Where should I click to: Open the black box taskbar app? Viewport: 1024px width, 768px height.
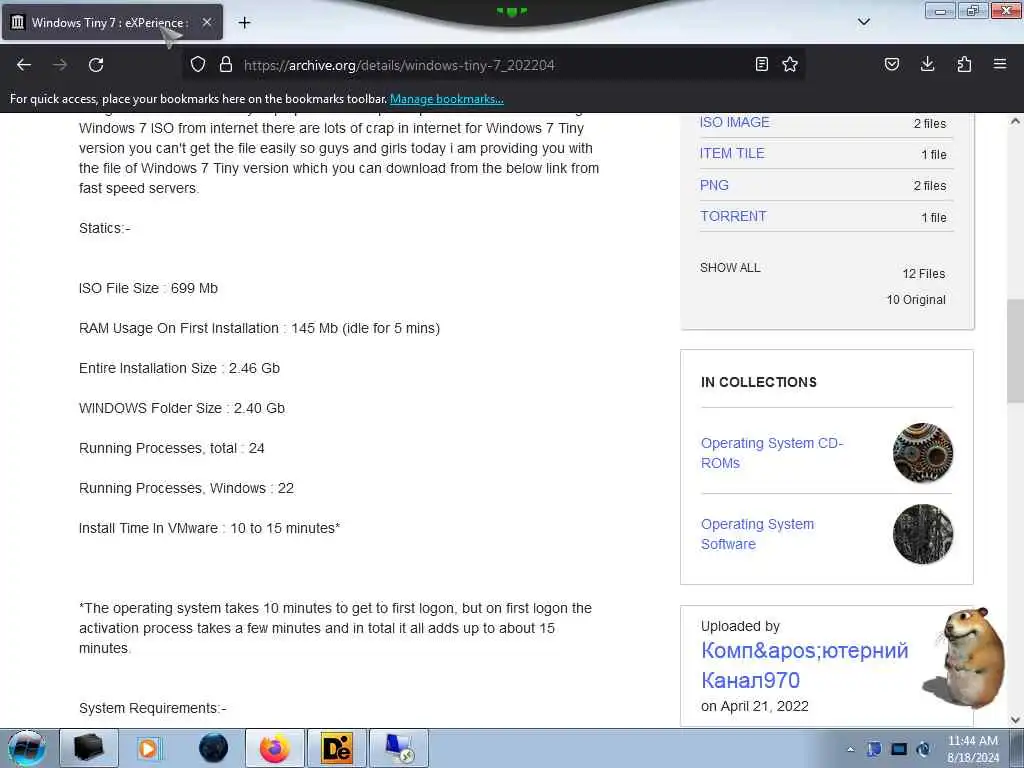point(89,748)
